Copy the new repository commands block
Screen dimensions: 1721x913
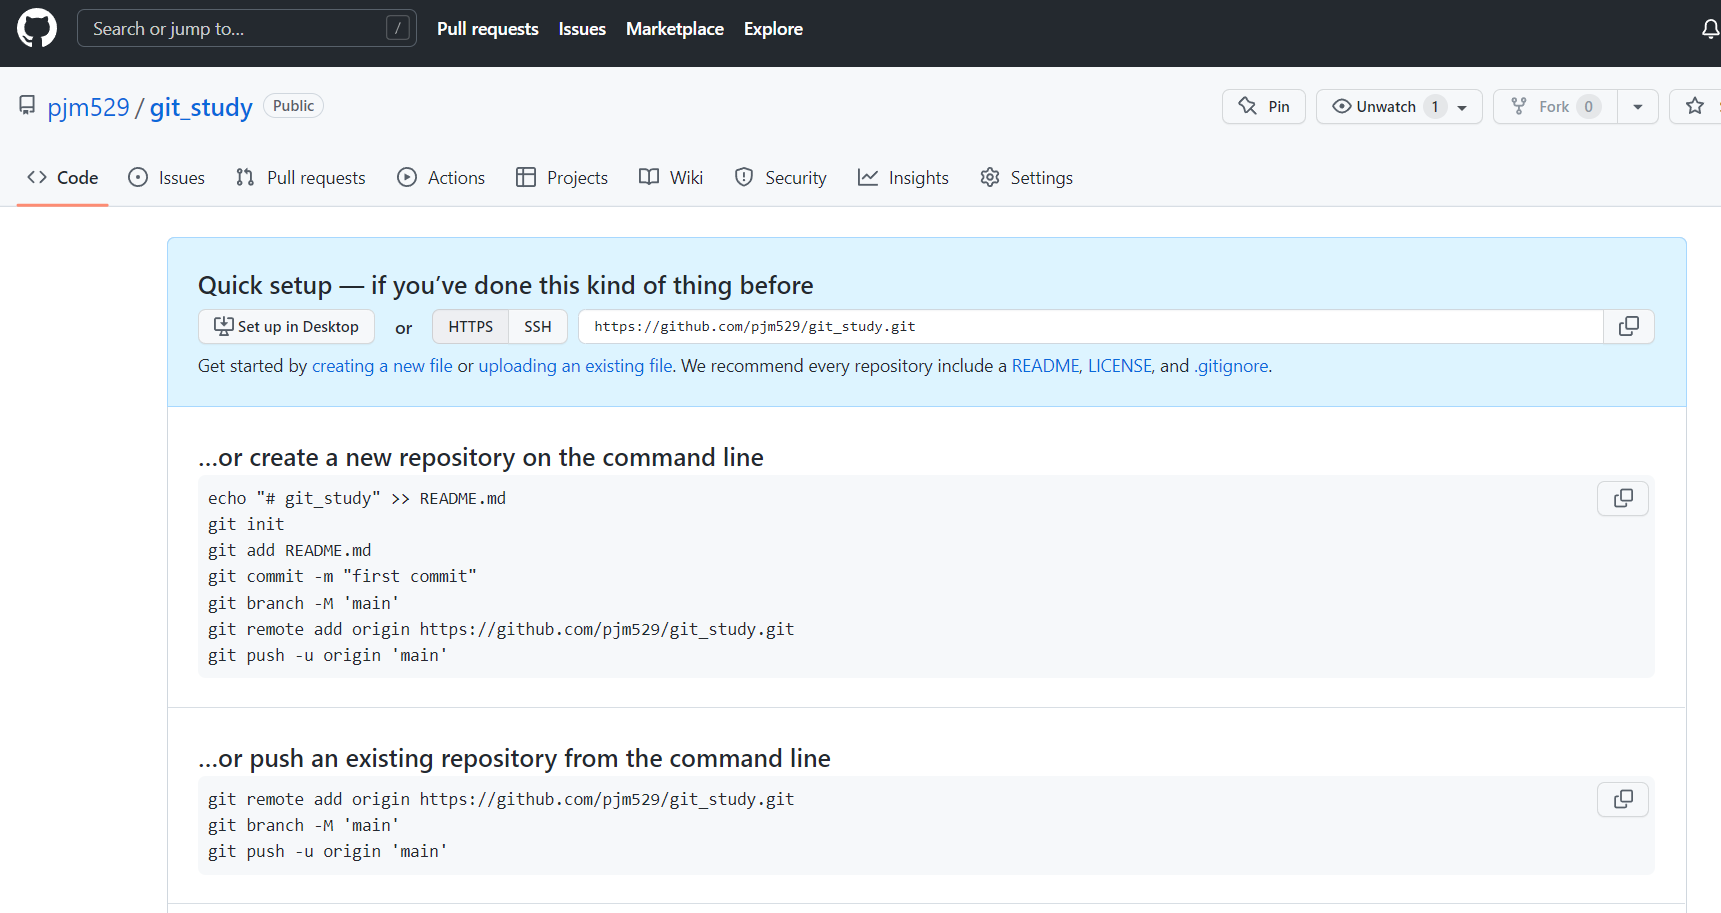[x=1623, y=498]
